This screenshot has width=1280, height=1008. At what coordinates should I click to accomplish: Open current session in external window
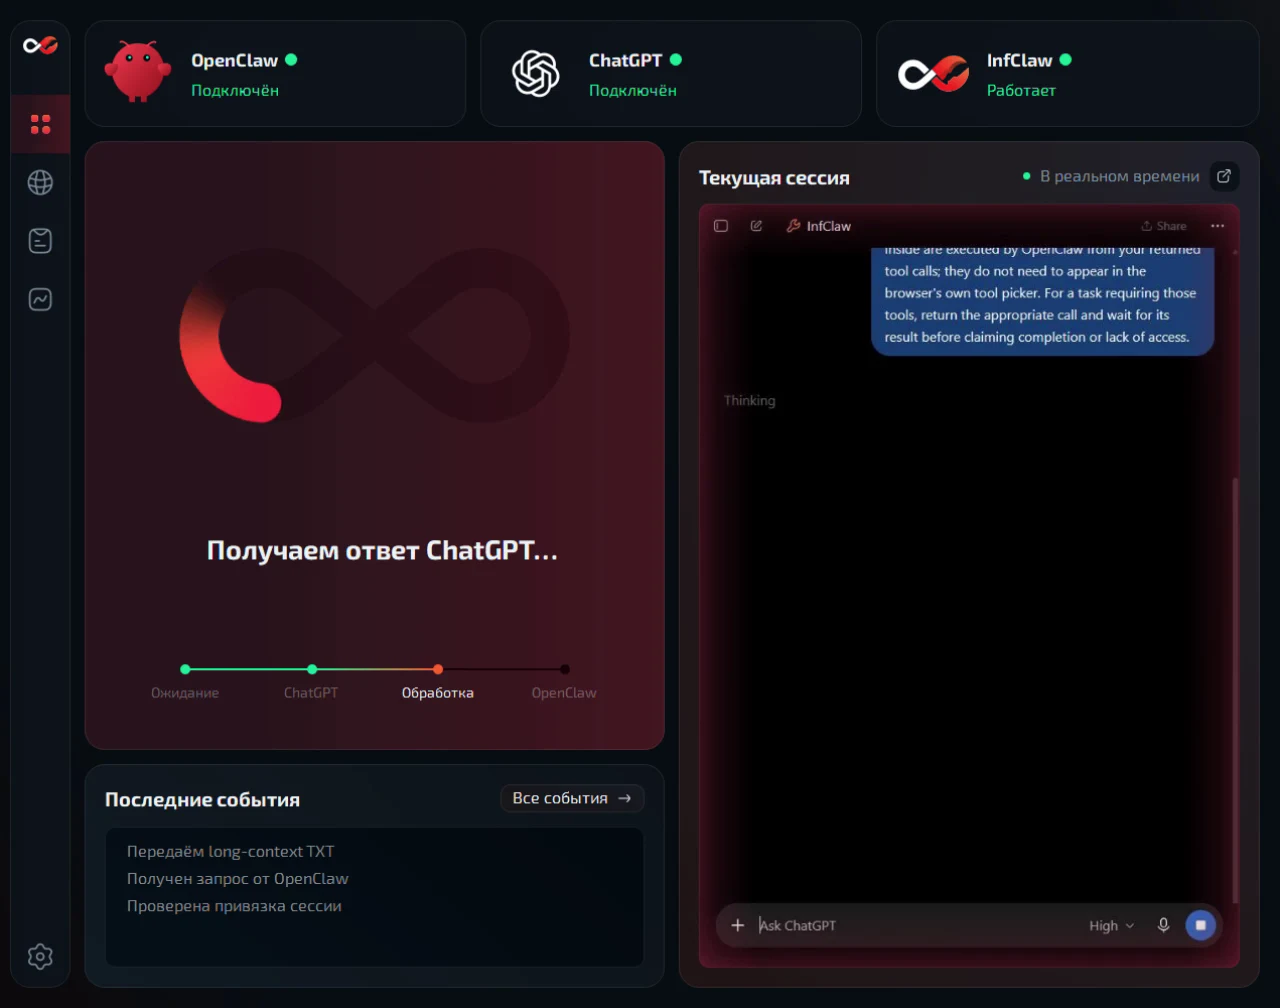click(1224, 176)
